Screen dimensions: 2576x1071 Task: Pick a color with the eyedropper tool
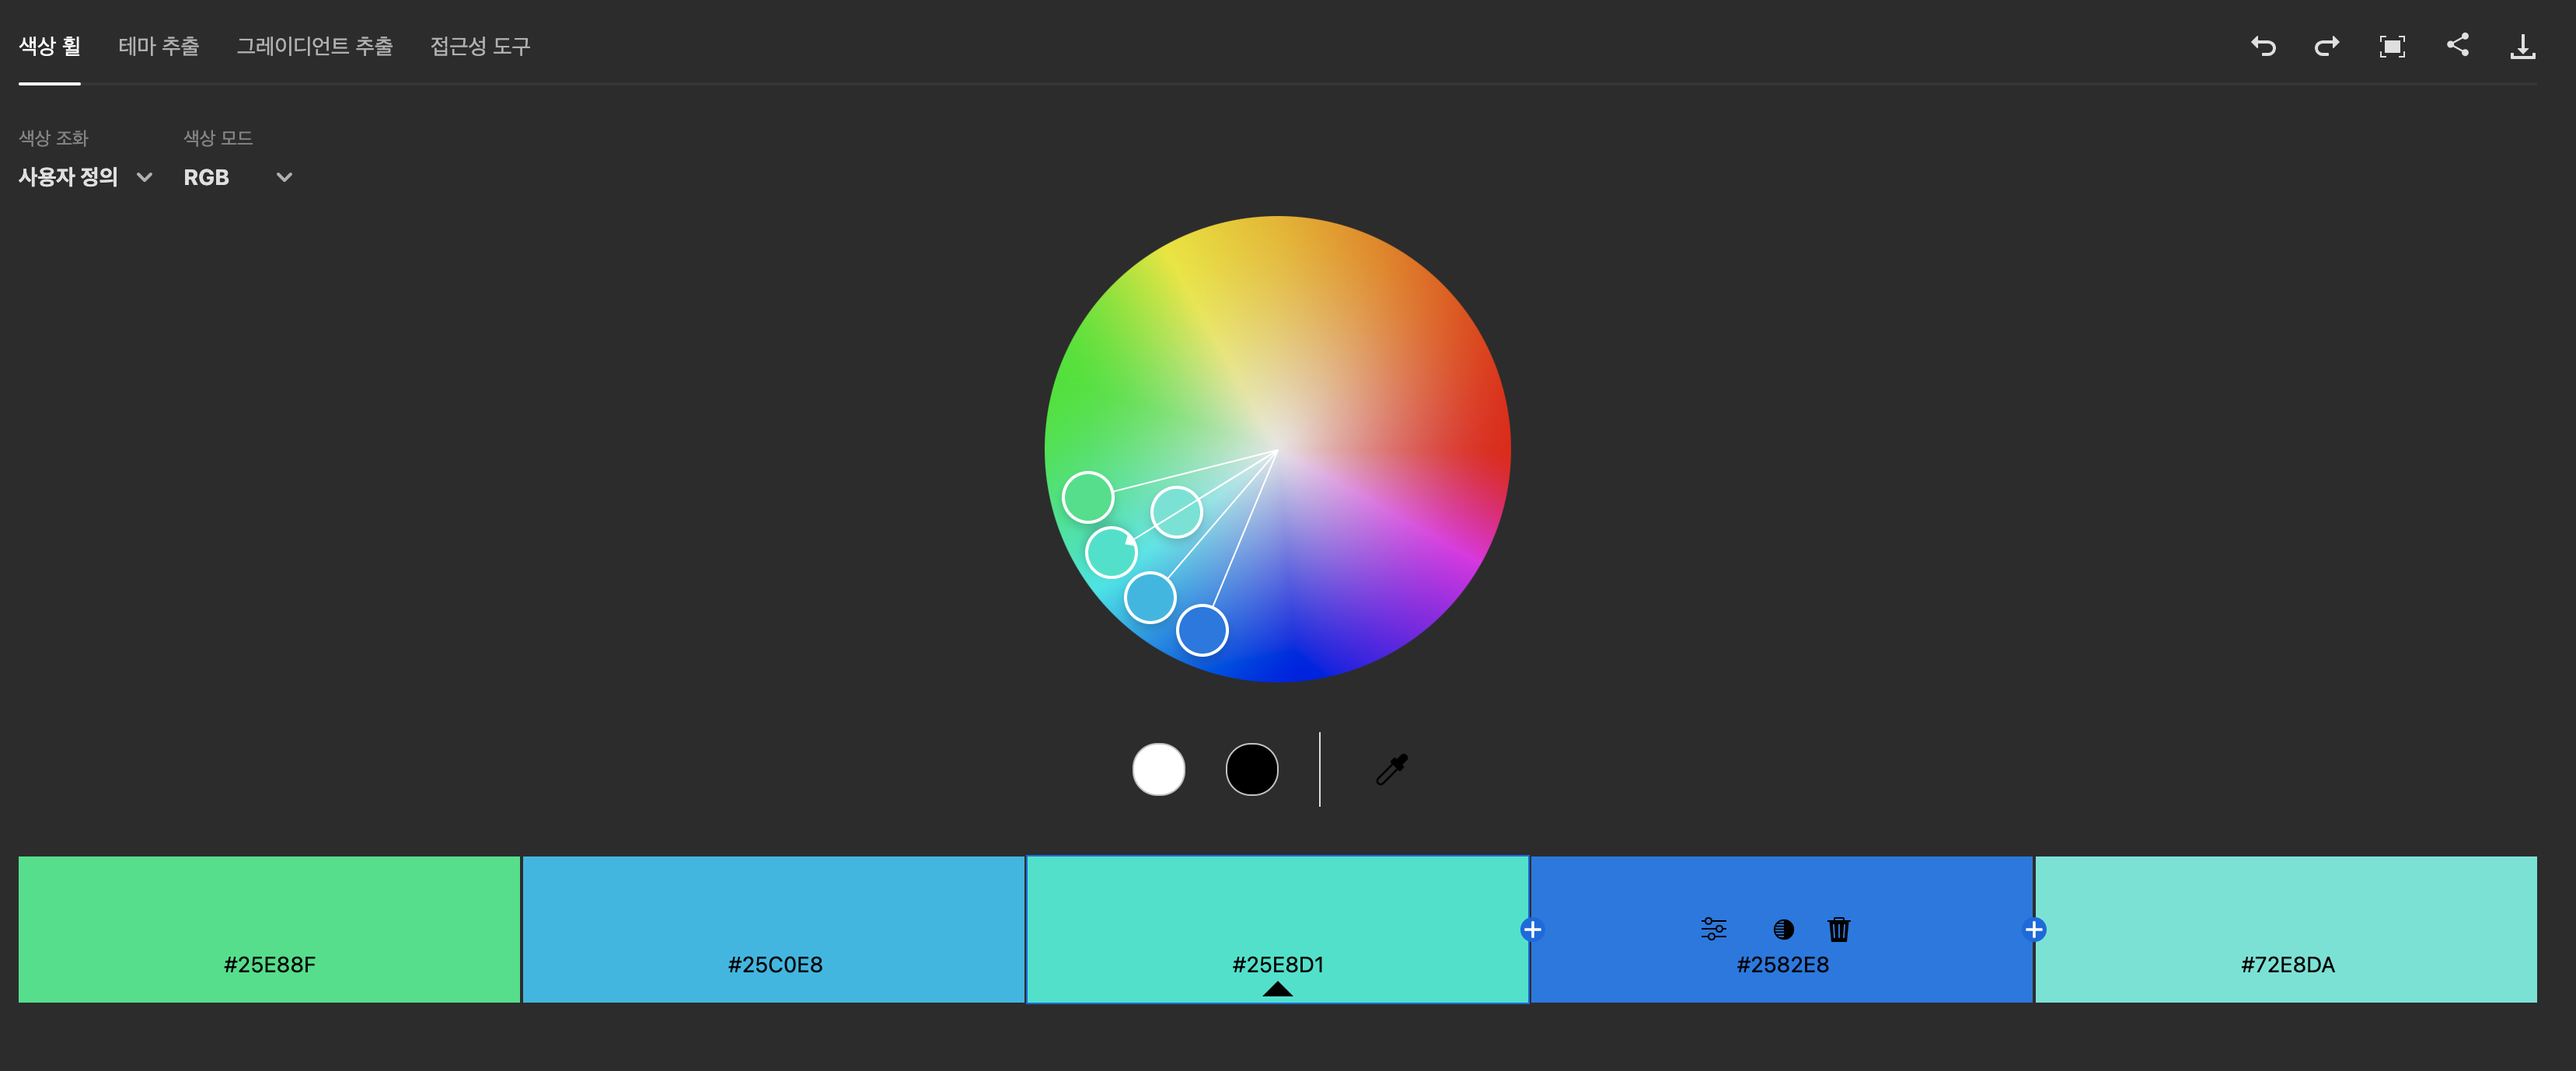click(x=1391, y=769)
